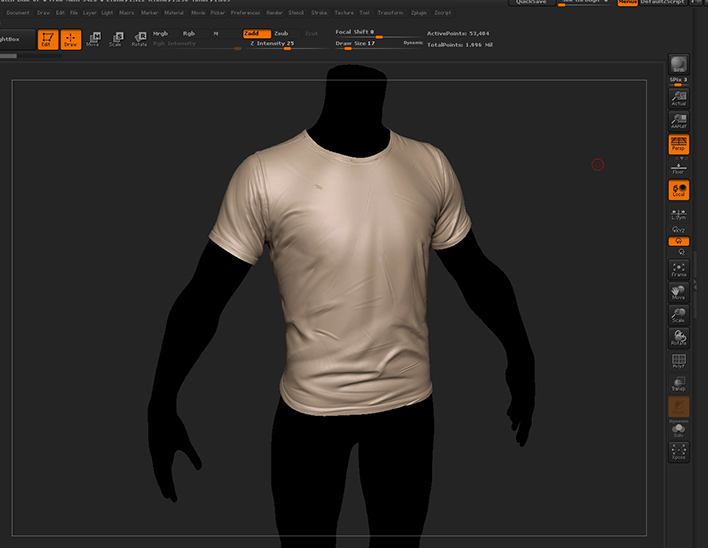Toggle Persp perspective view
708x548 pixels.
(x=678, y=144)
